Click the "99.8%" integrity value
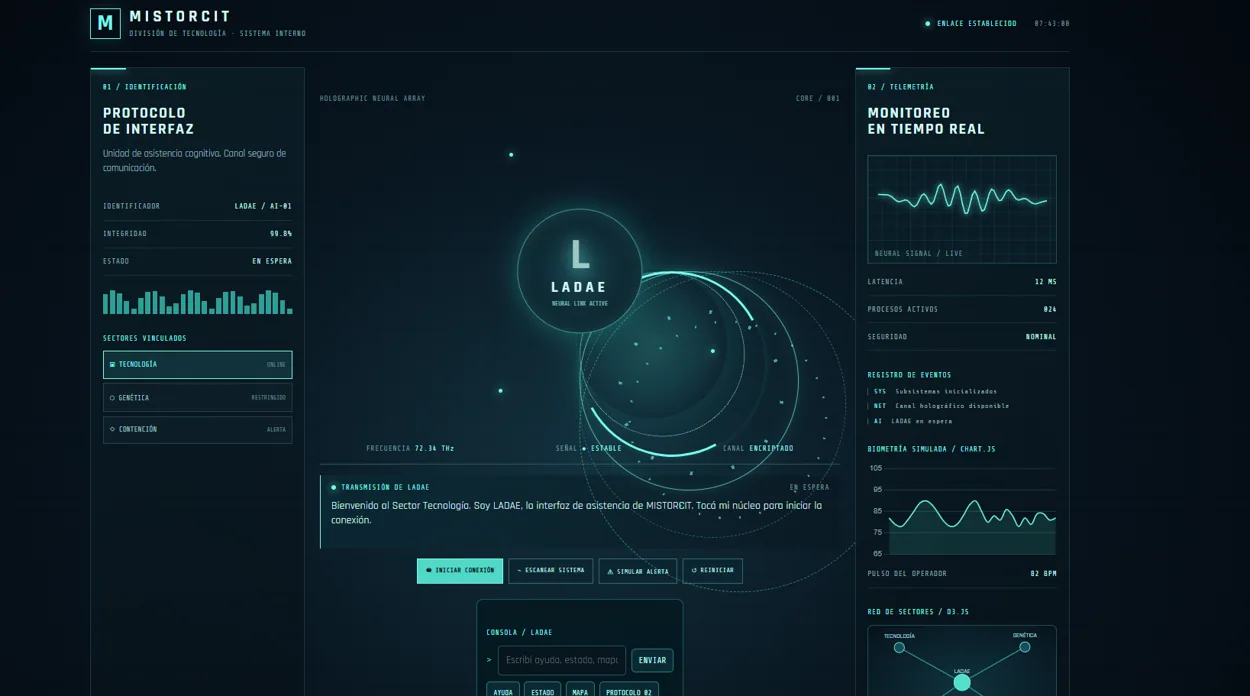The image size is (1250, 696). 281,234
